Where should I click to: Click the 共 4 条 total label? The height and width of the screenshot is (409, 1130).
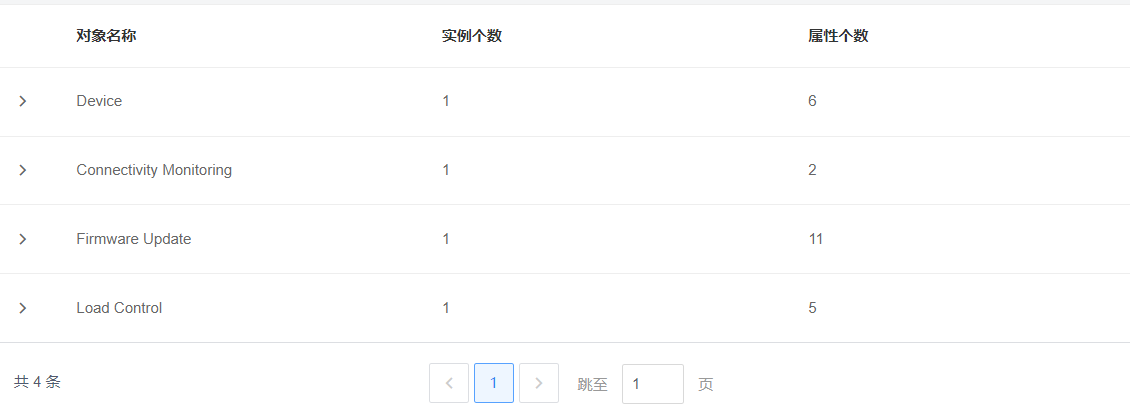coord(37,382)
